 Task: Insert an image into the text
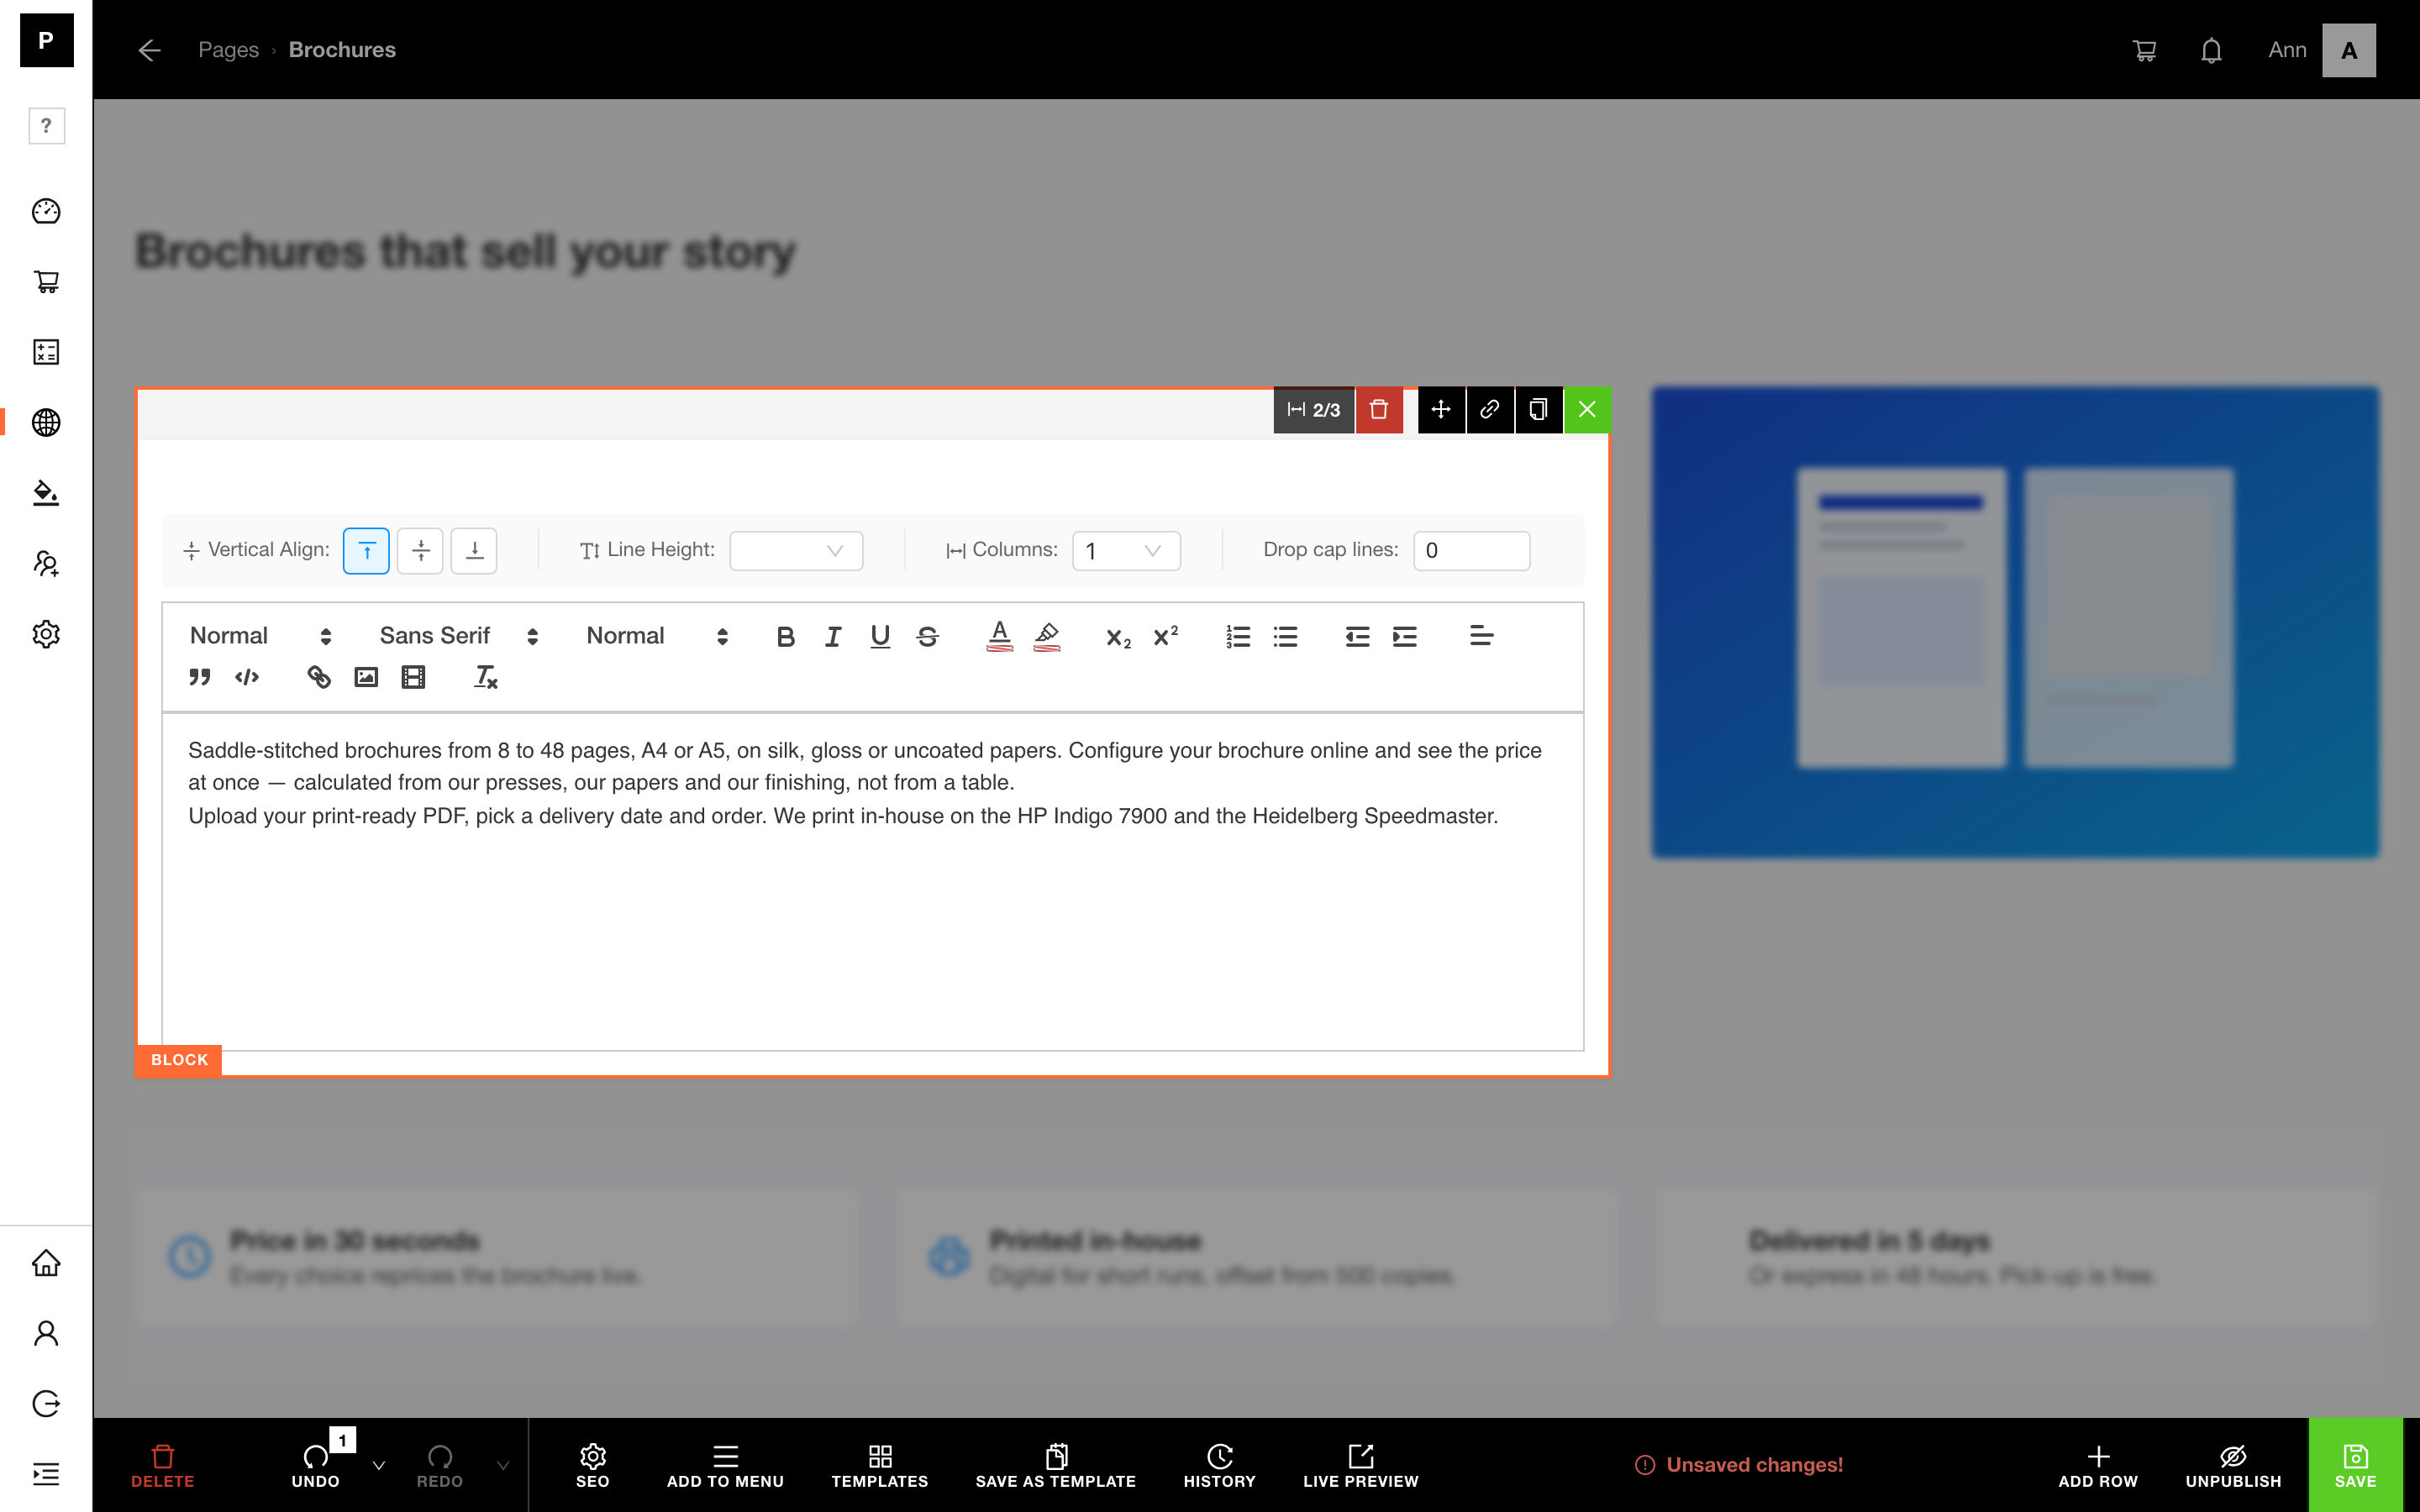pos(366,678)
